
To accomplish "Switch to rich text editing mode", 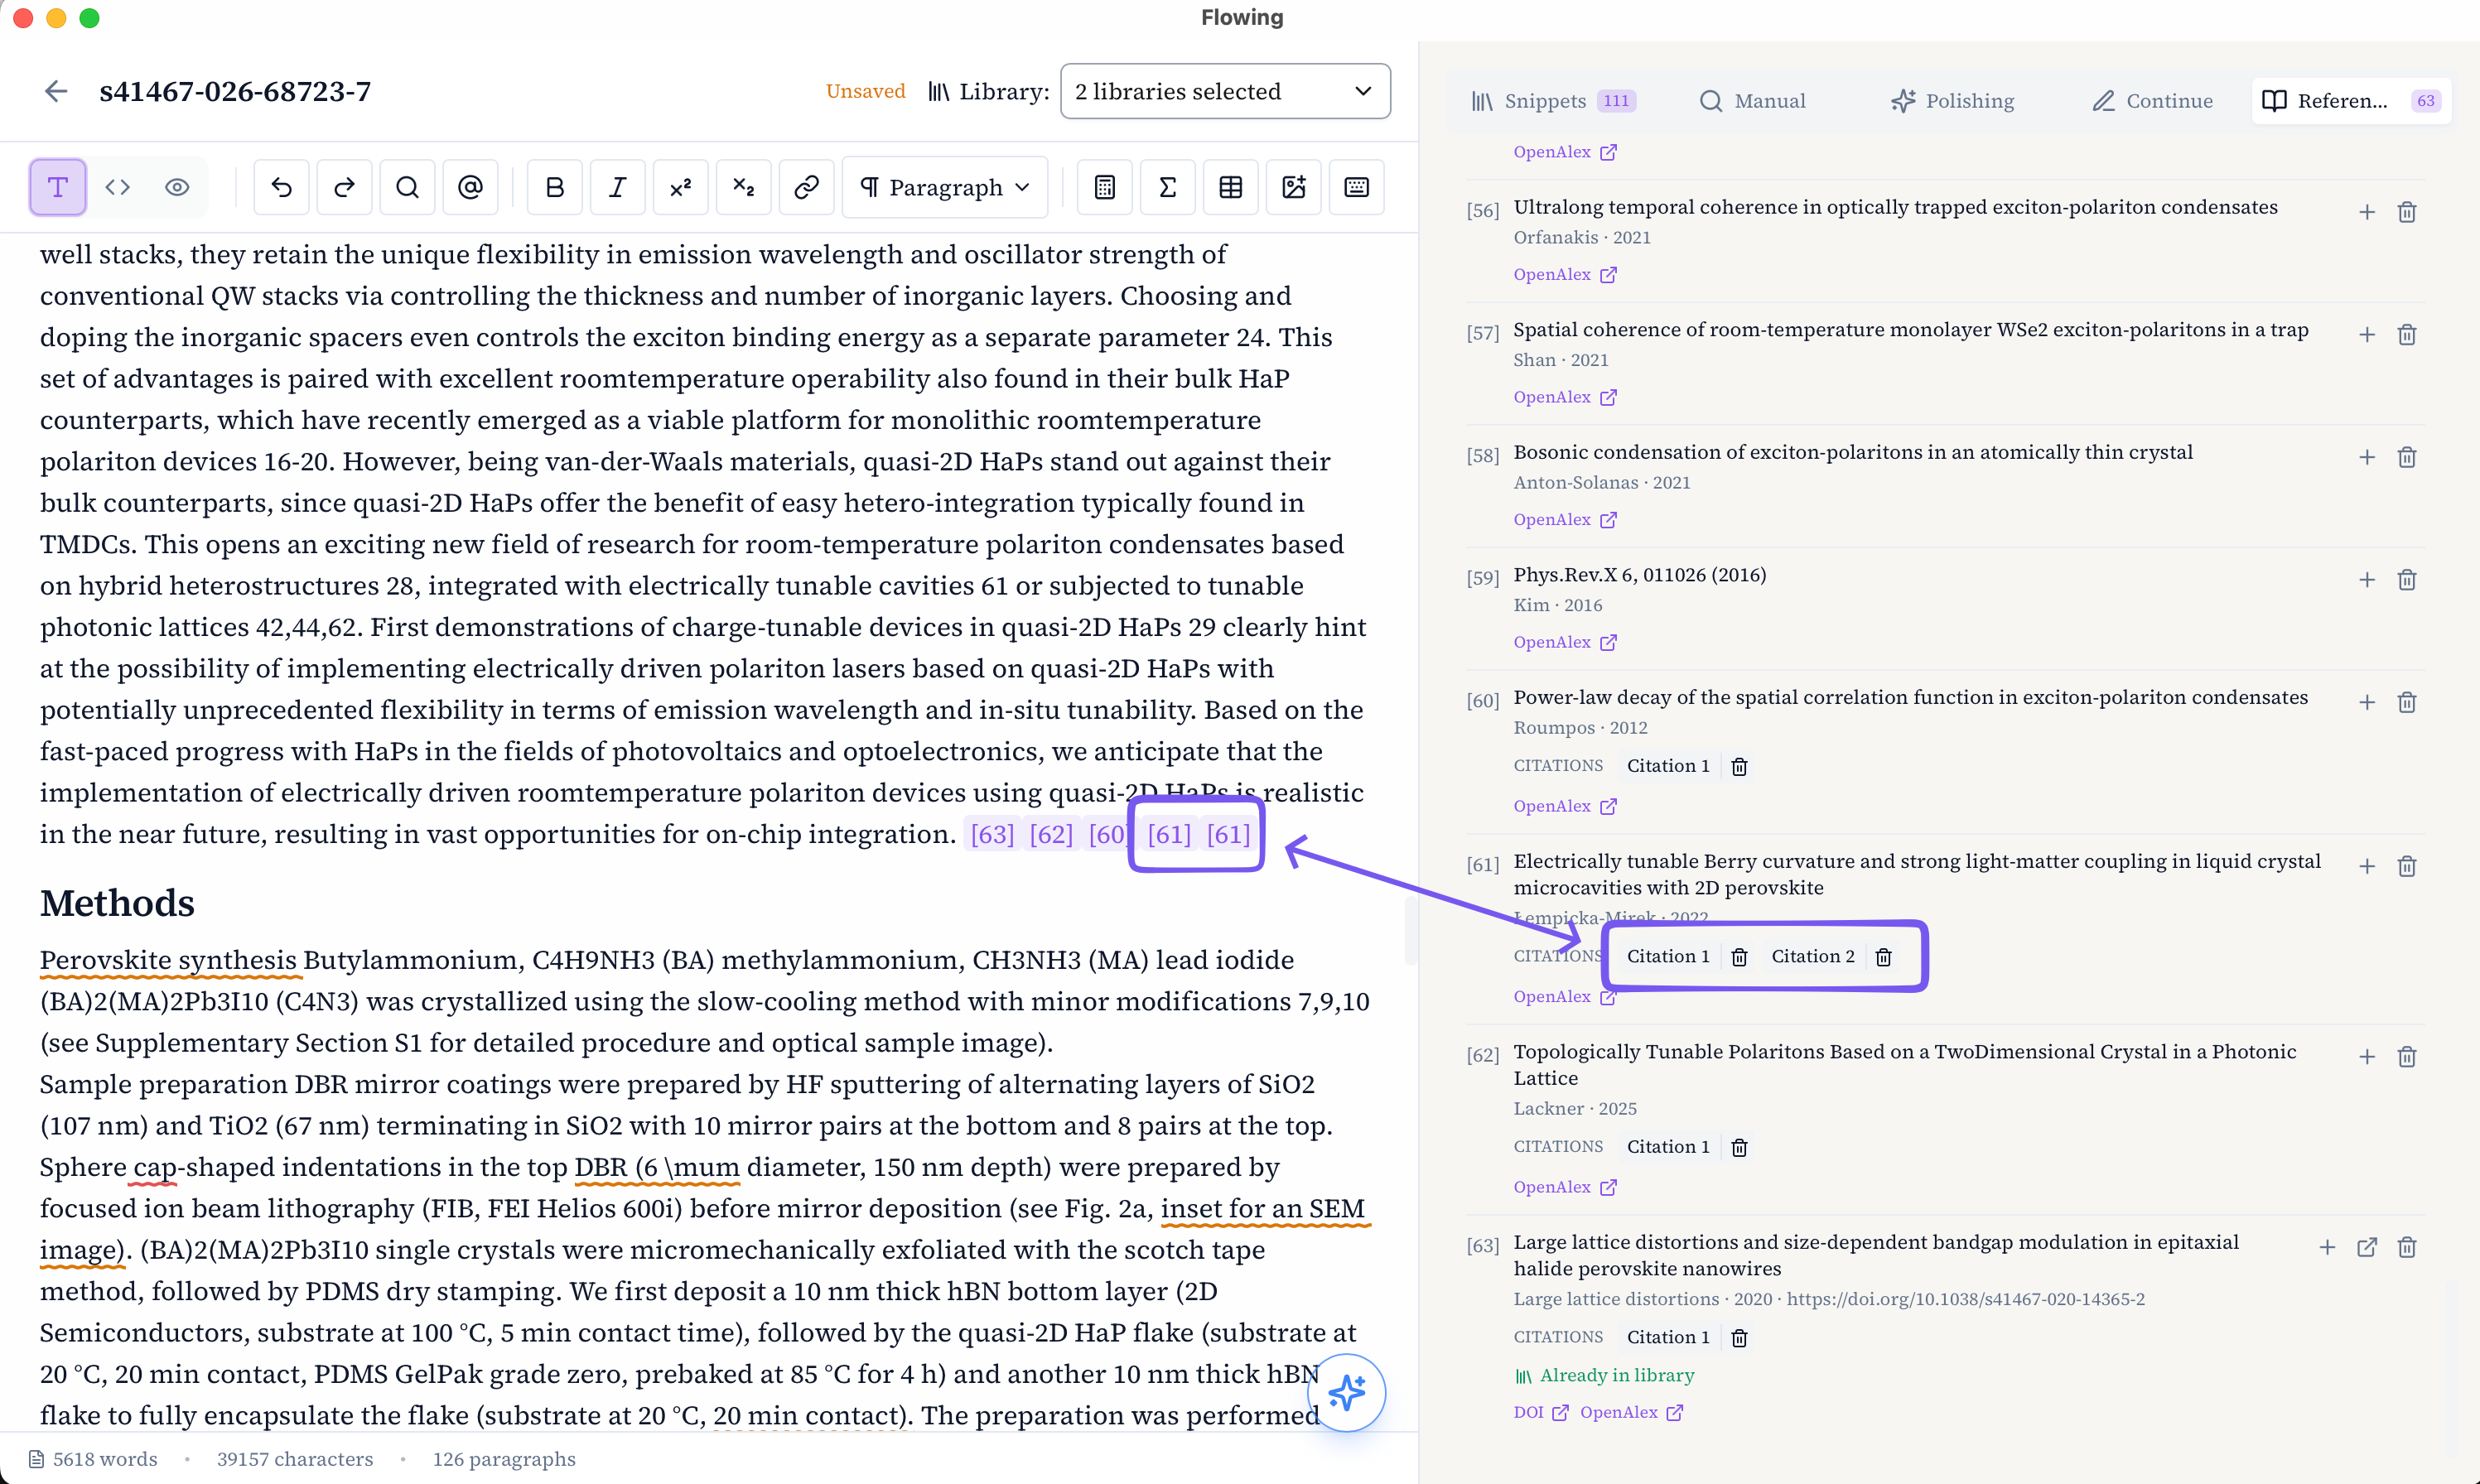I will [x=57, y=187].
